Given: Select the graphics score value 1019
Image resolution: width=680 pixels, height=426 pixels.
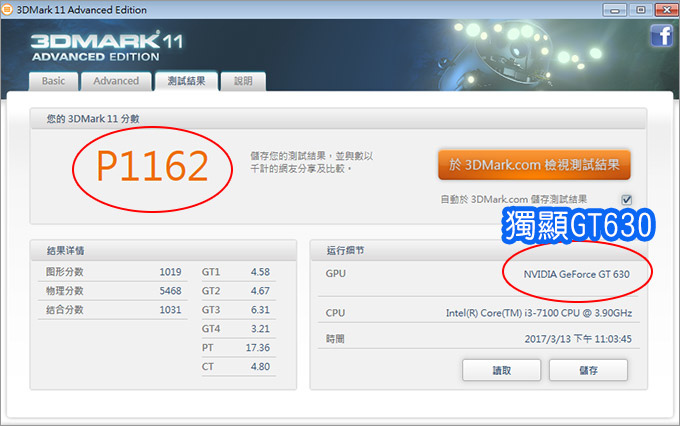Looking at the screenshot, I should [x=170, y=272].
